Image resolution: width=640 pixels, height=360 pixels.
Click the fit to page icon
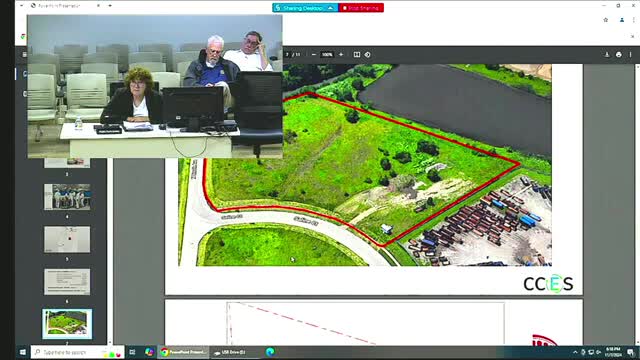(357, 55)
